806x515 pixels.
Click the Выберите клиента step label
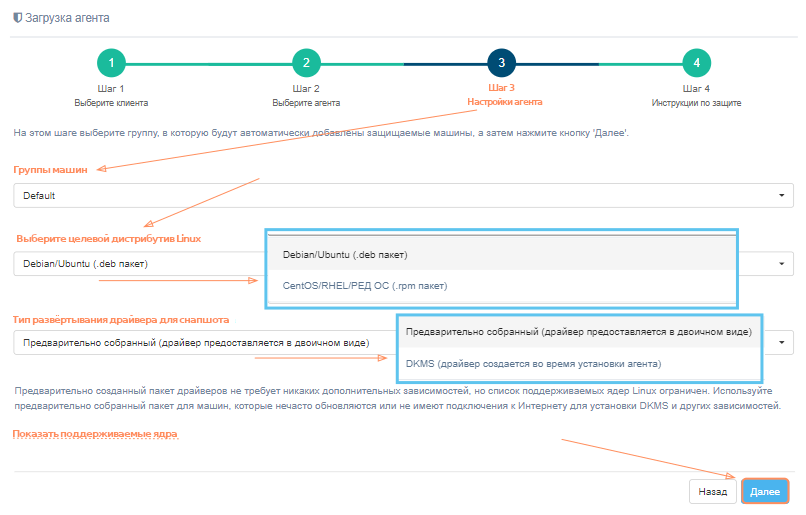click(111, 102)
